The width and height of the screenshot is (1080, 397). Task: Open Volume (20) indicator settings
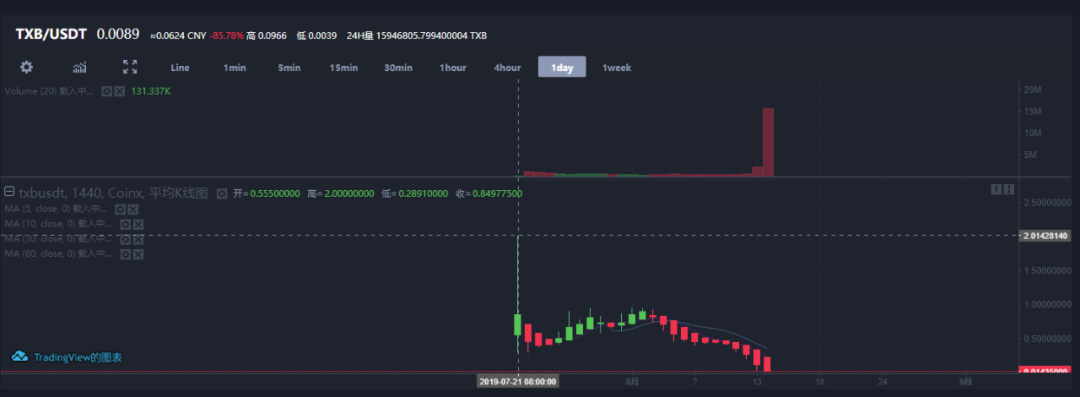click(107, 92)
